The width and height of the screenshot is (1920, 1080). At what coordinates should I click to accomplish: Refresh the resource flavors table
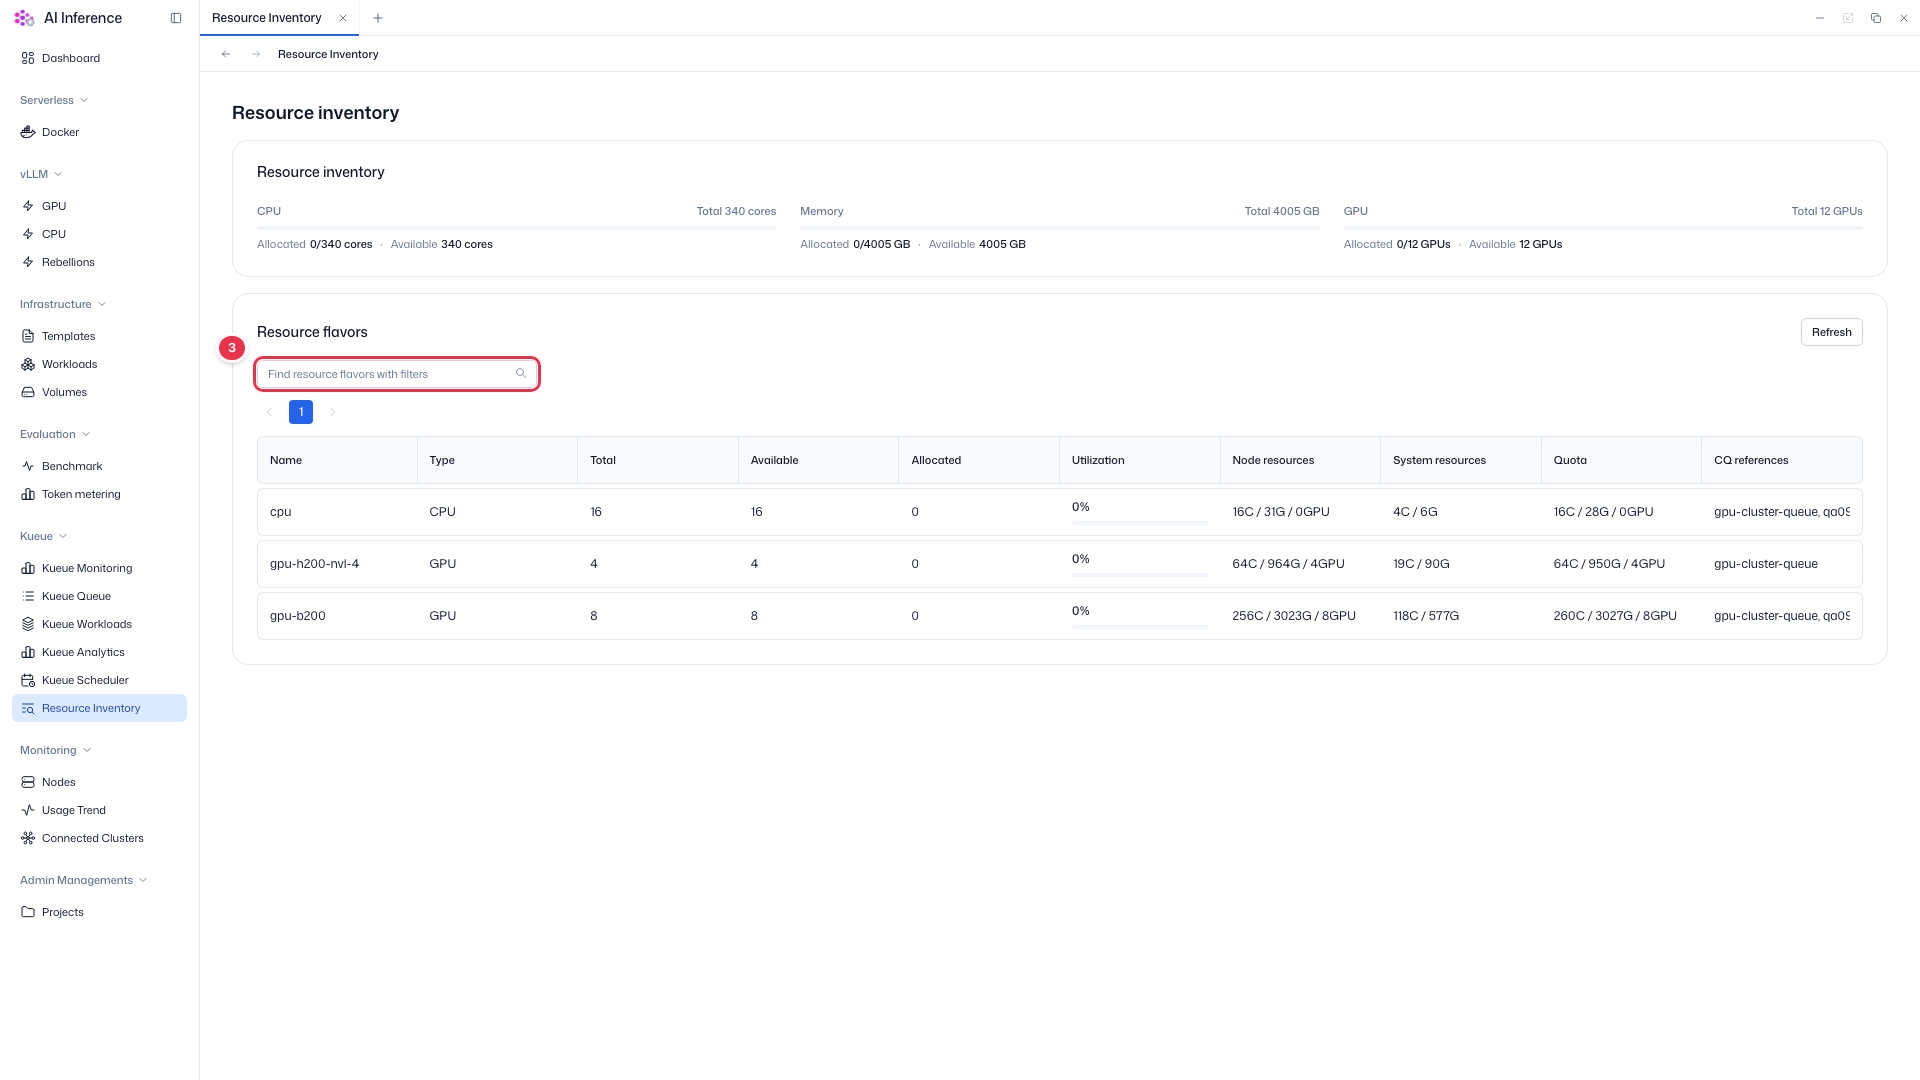pos(1831,332)
